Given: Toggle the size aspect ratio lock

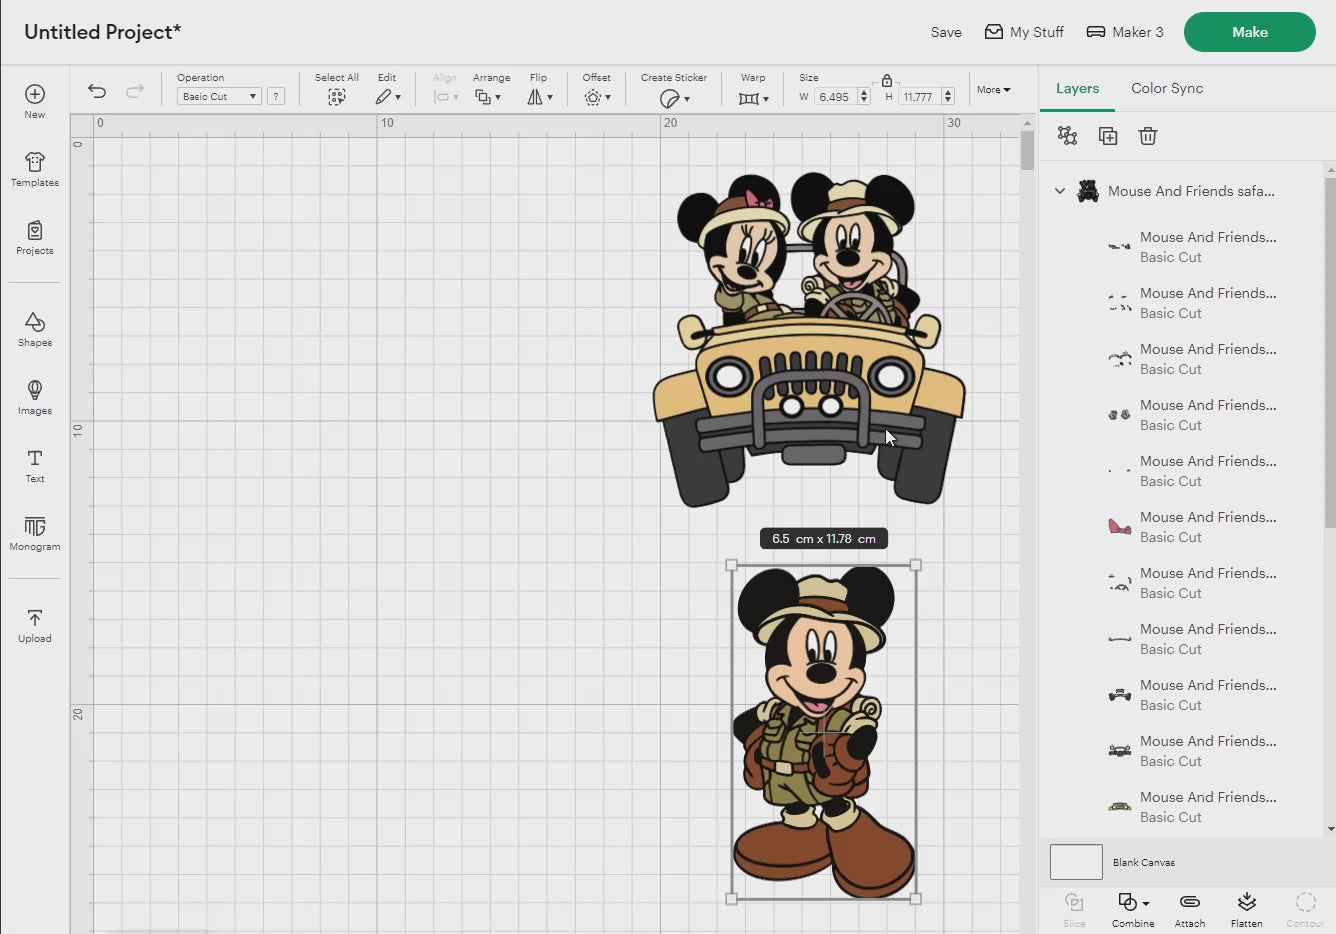Looking at the screenshot, I should click(x=887, y=79).
